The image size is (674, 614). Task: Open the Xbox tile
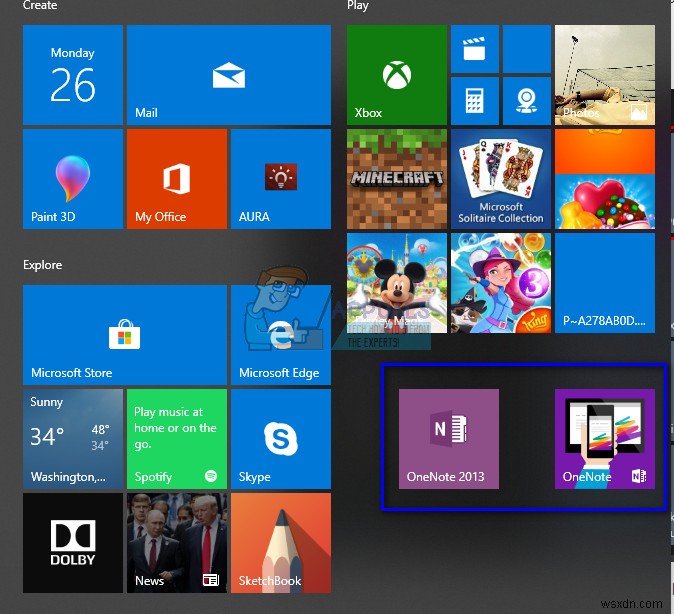[x=397, y=75]
